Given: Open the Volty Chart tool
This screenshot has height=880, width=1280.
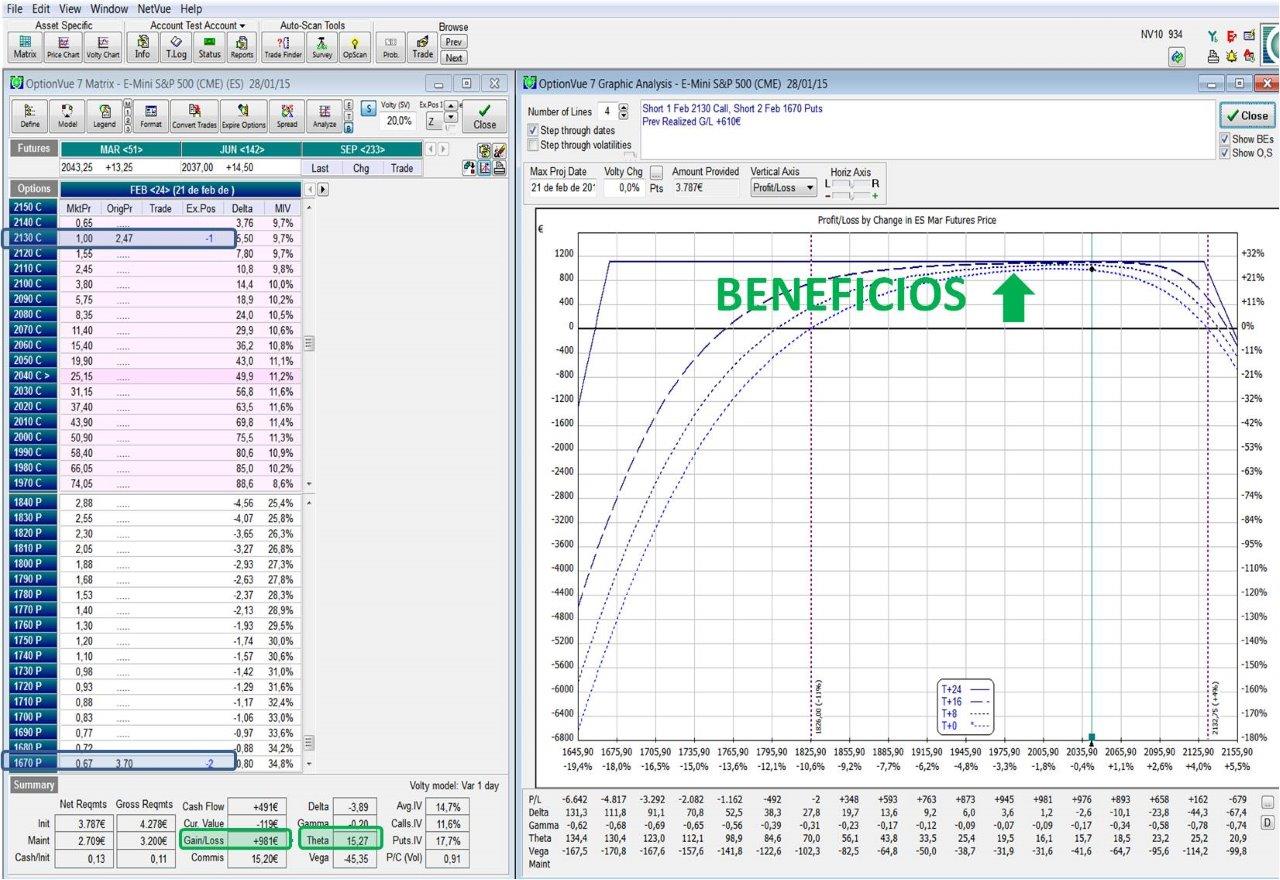Looking at the screenshot, I should tap(102, 47).
